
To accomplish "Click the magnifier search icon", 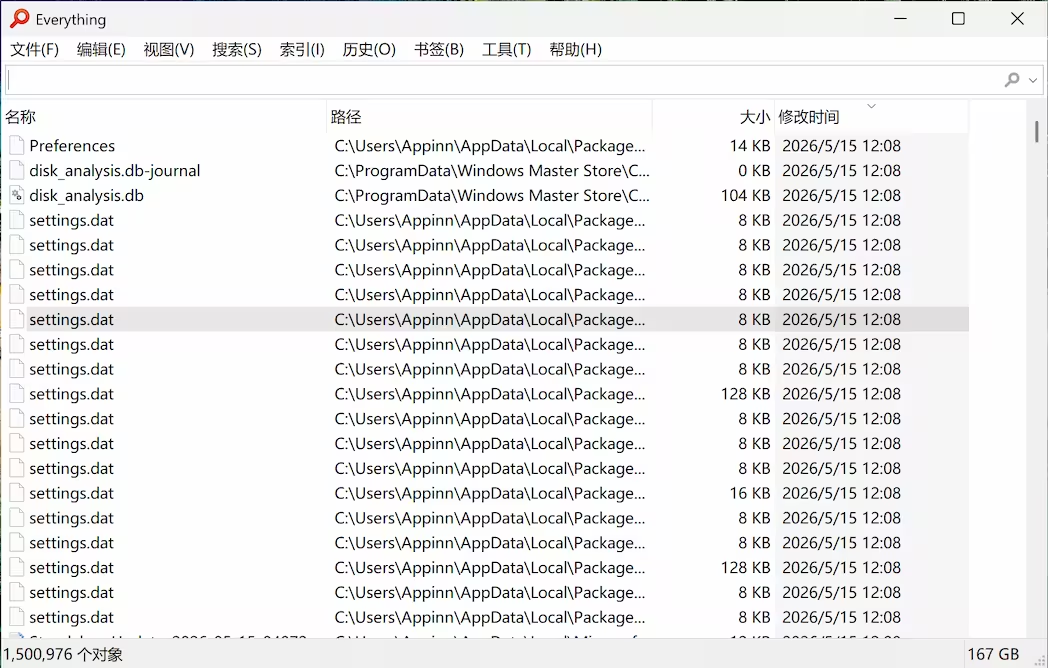I will click(1012, 80).
